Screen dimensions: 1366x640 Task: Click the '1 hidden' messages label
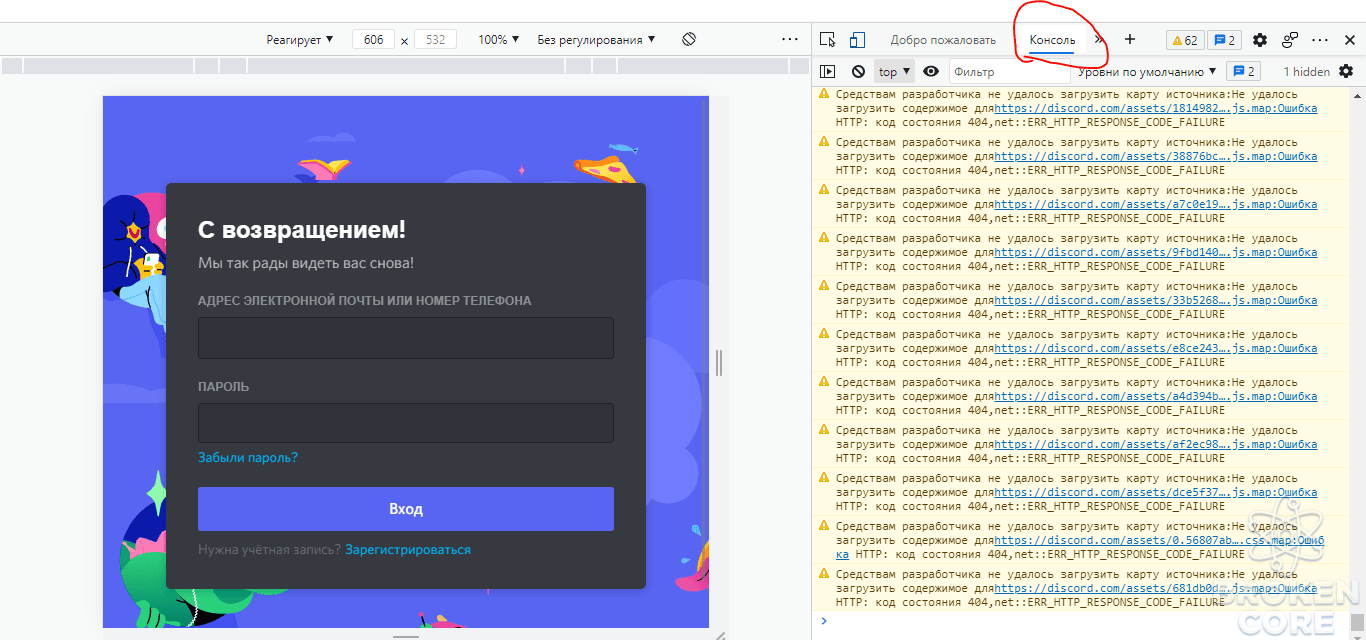(1307, 71)
